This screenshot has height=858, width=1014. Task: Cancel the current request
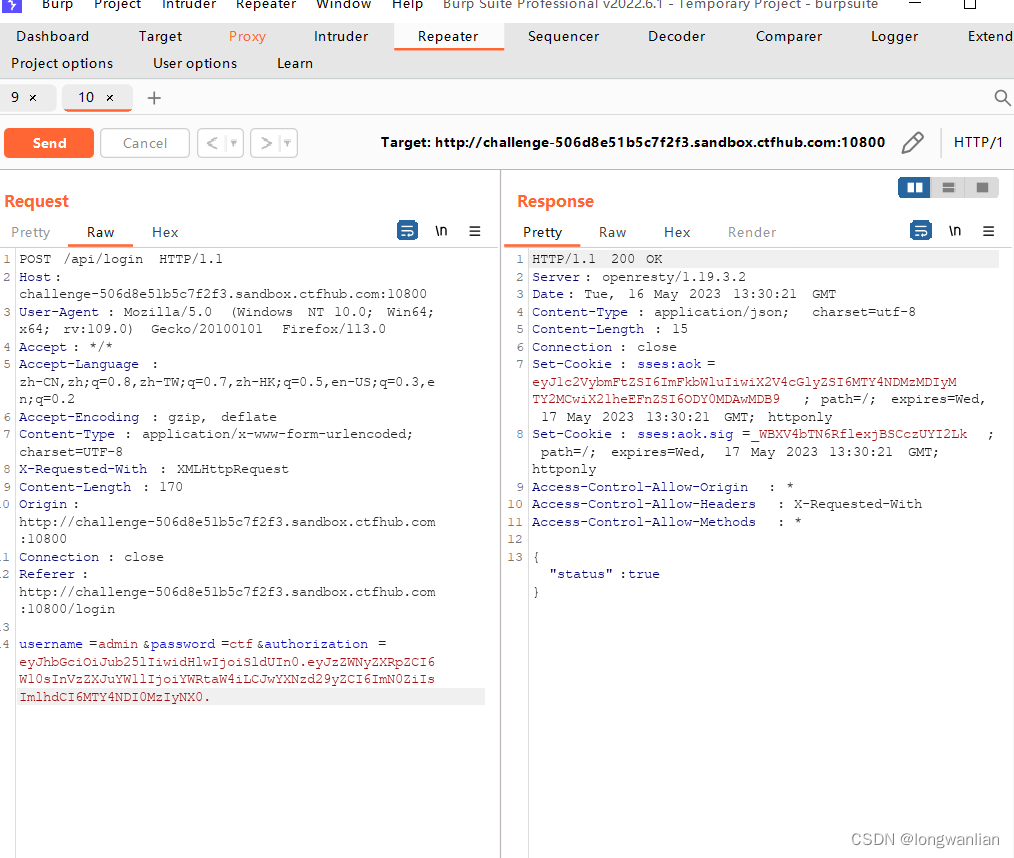144,142
